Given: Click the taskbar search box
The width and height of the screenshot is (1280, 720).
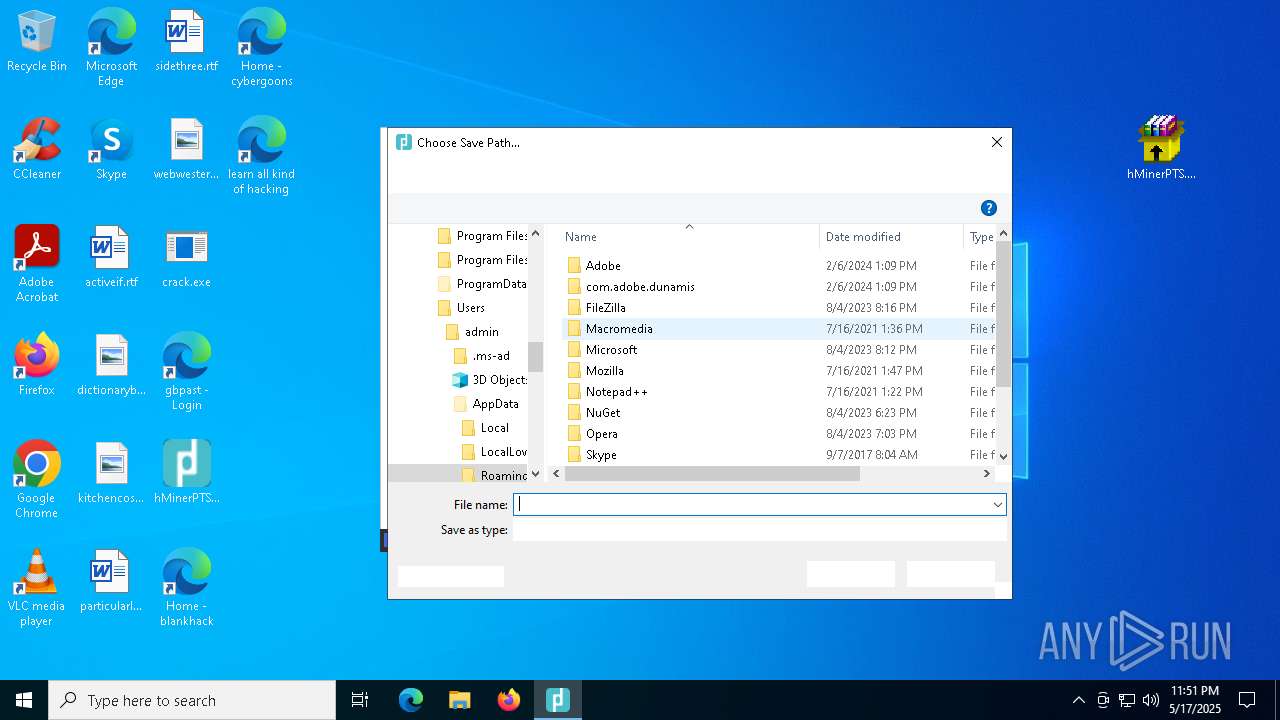Looking at the screenshot, I should click(192, 700).
